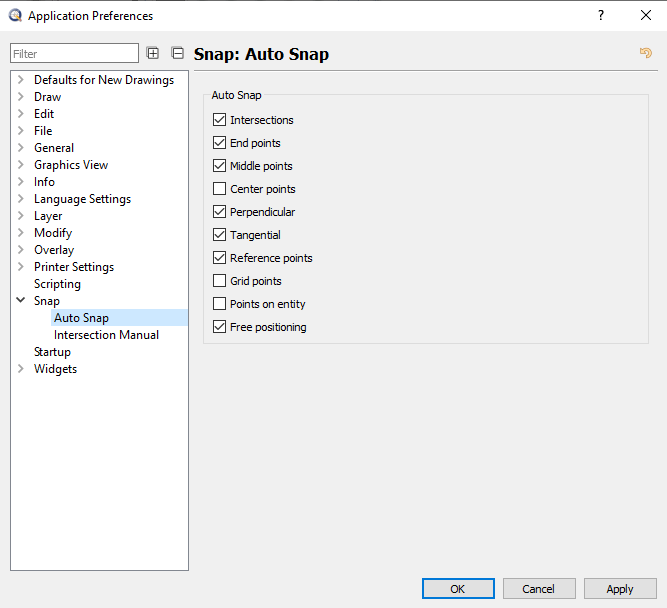The height and width of the screenshot is (608, 667).
Task: Select Defaults for New Drawings label
Action: point(104,80)
